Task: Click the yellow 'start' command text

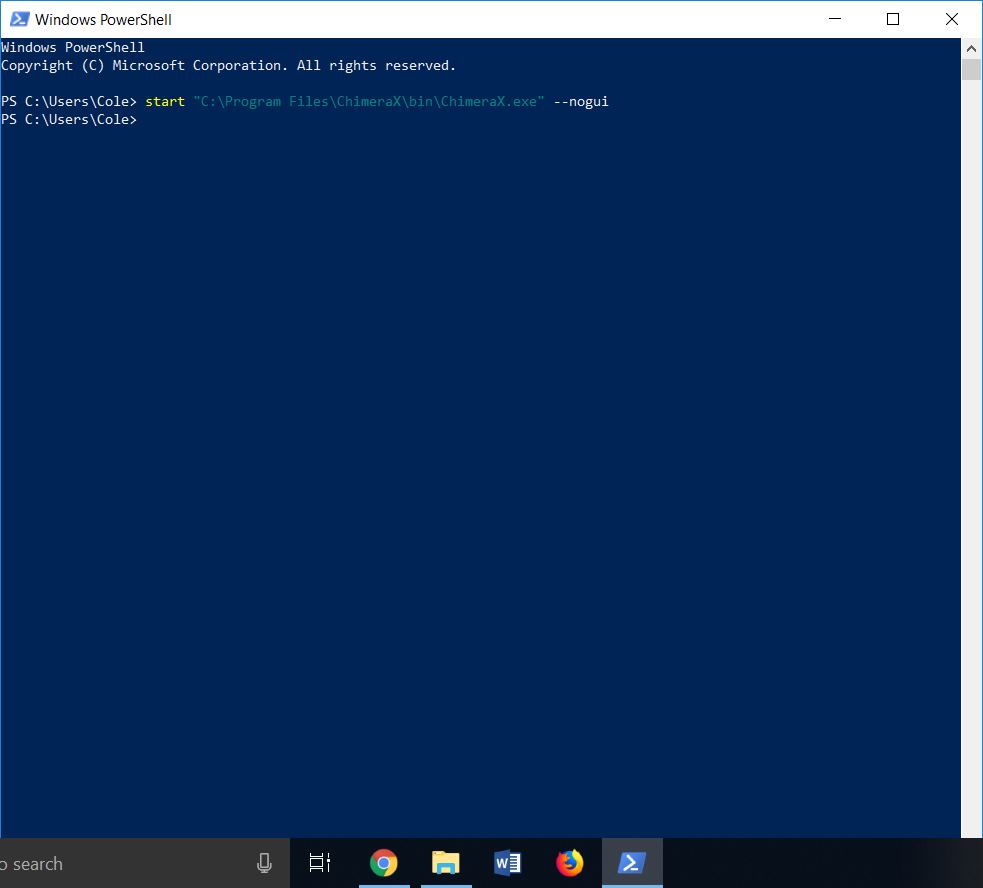Action: (165, 102)
